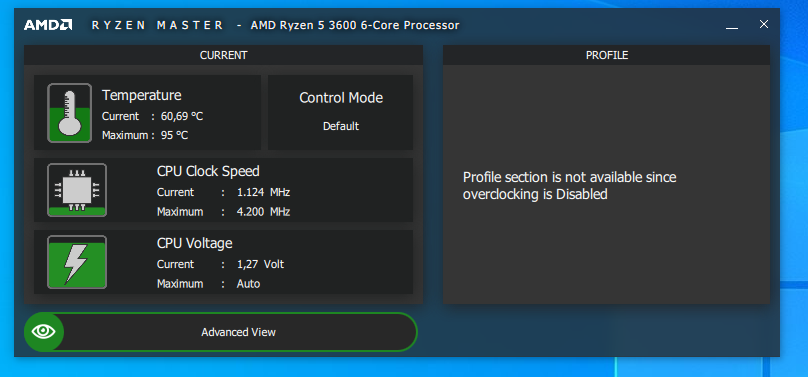Viewport: 808px width, 377px height.
Task: Click the thermometer temperature icon
Action: click(70, 113)
